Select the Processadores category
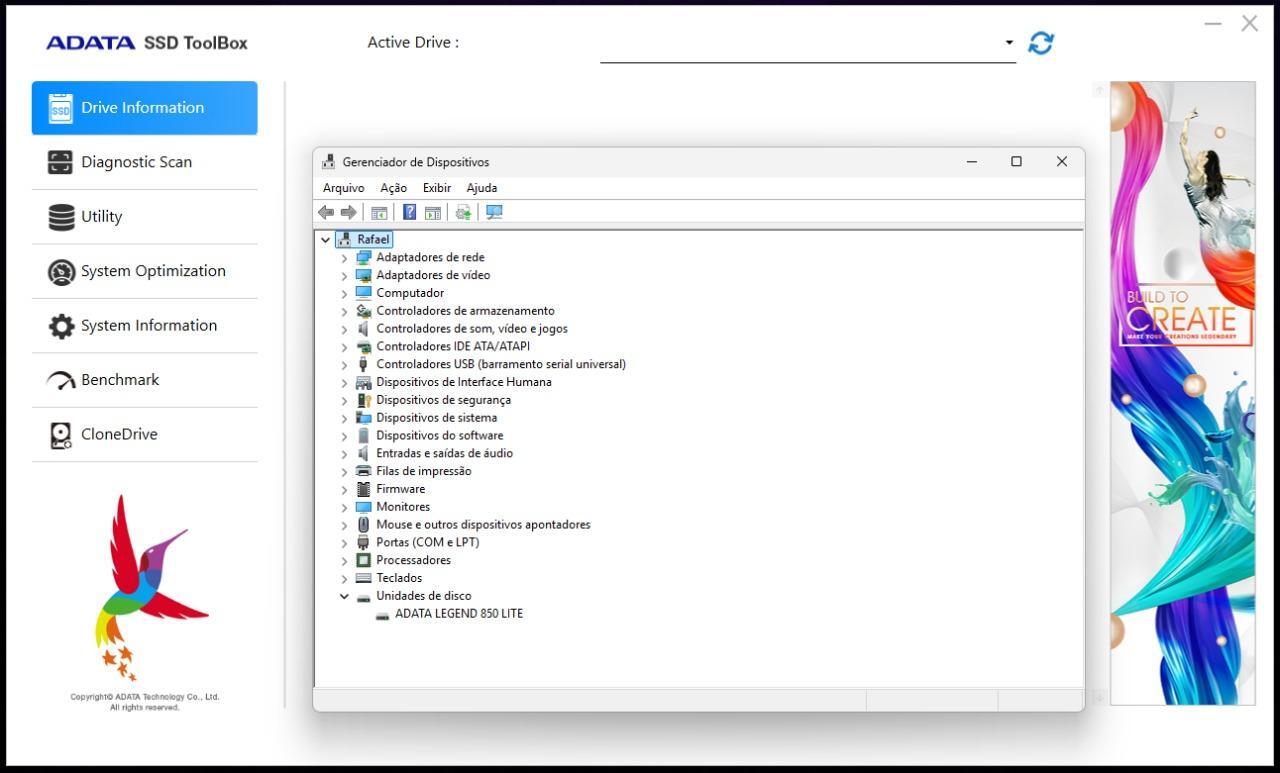Image resolution: width=1280 pixels, height=773 pixels. coord(413,560)
